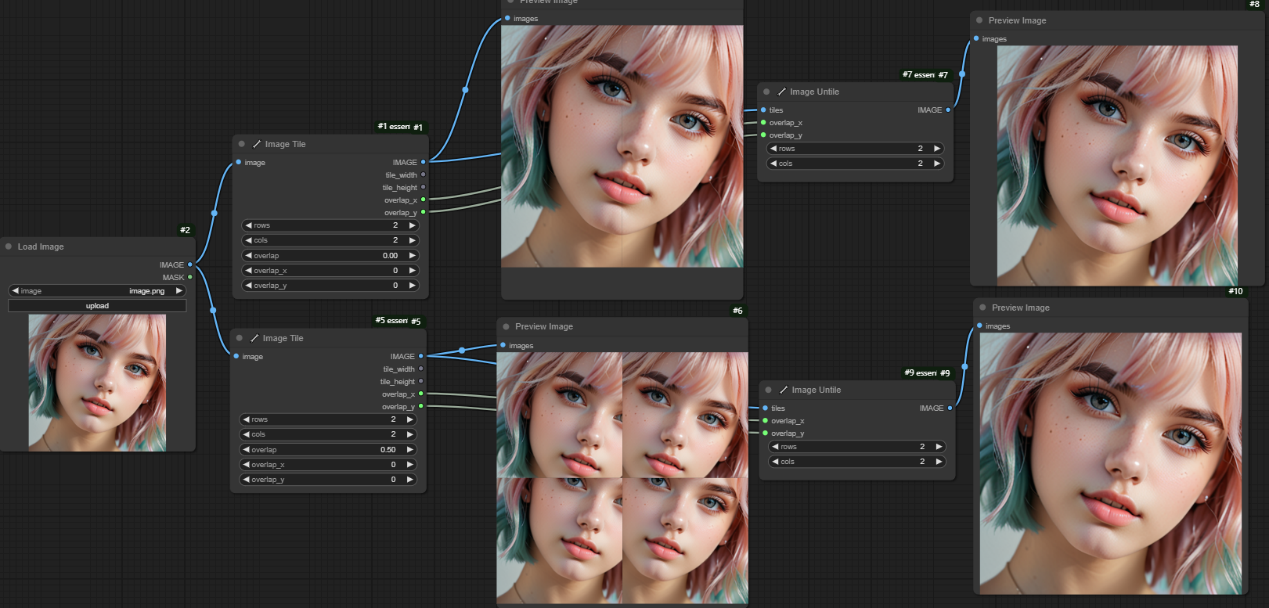Image resolution: width=1269 pixels, height=608 pixels.
Task: Increase overlap_x value in Image Tile node #5
Action: pos(410,464)
